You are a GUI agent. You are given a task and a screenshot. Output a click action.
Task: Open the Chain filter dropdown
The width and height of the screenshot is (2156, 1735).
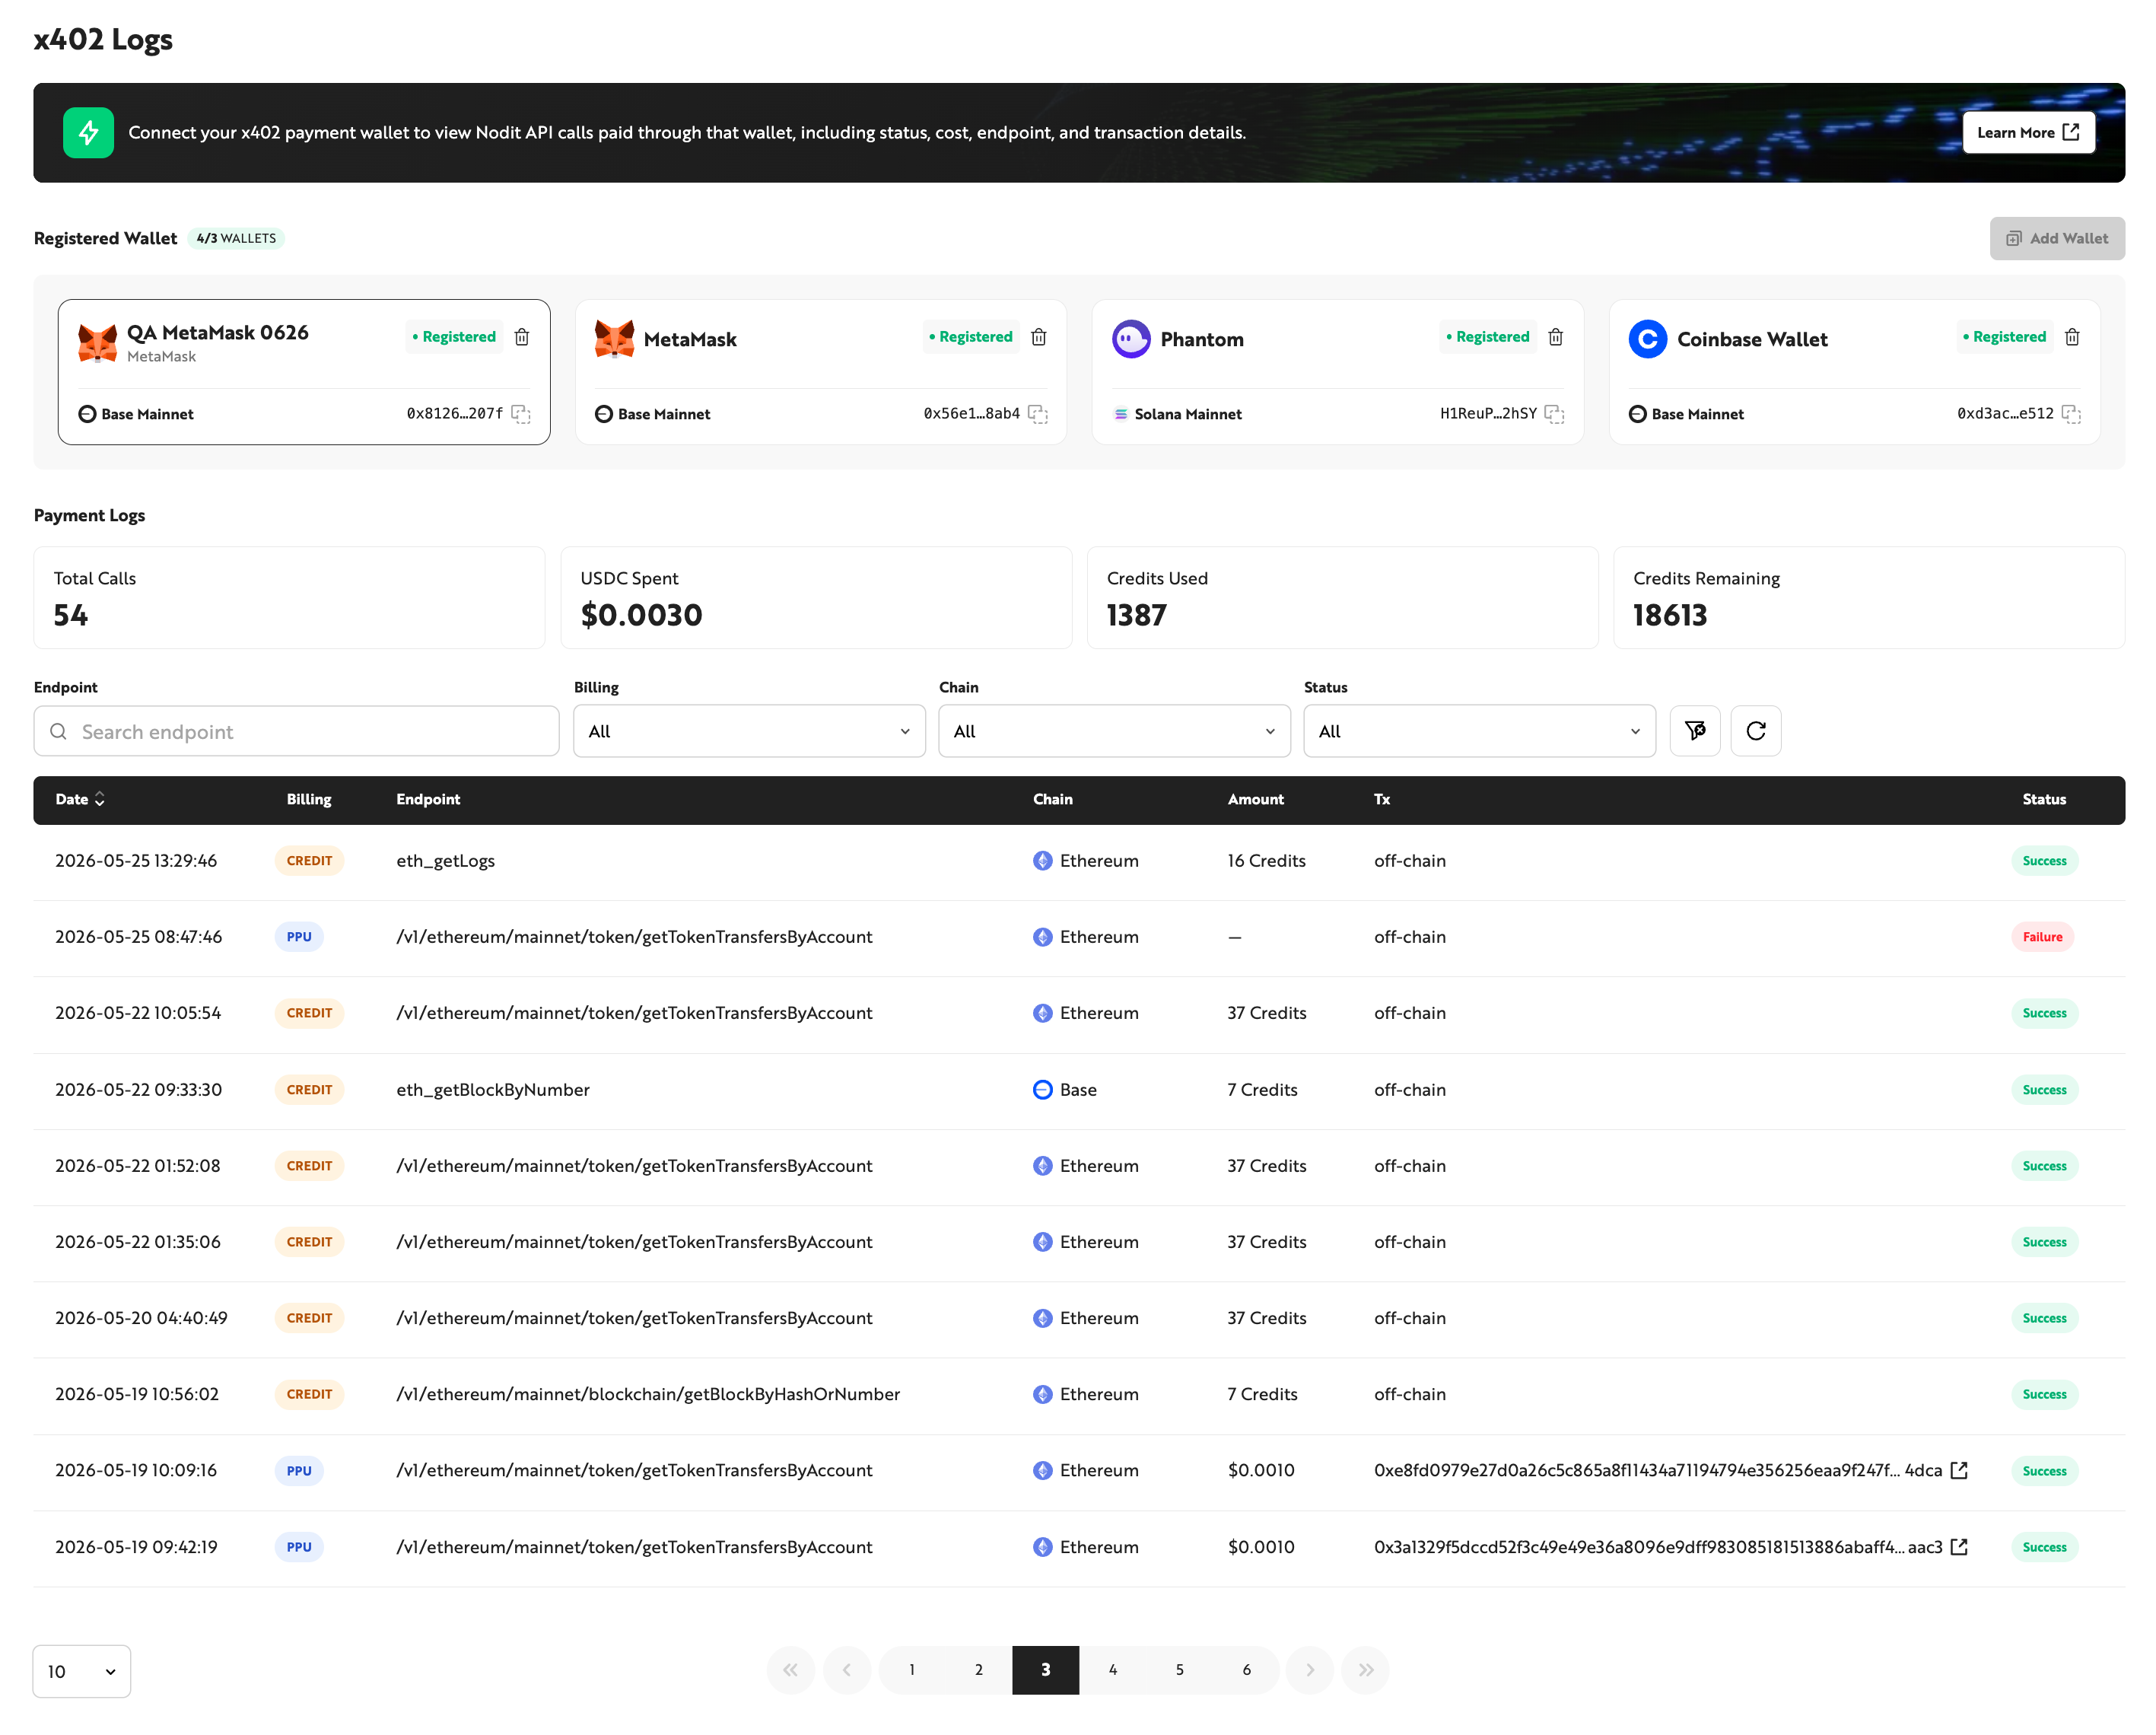coord(1114,731)
